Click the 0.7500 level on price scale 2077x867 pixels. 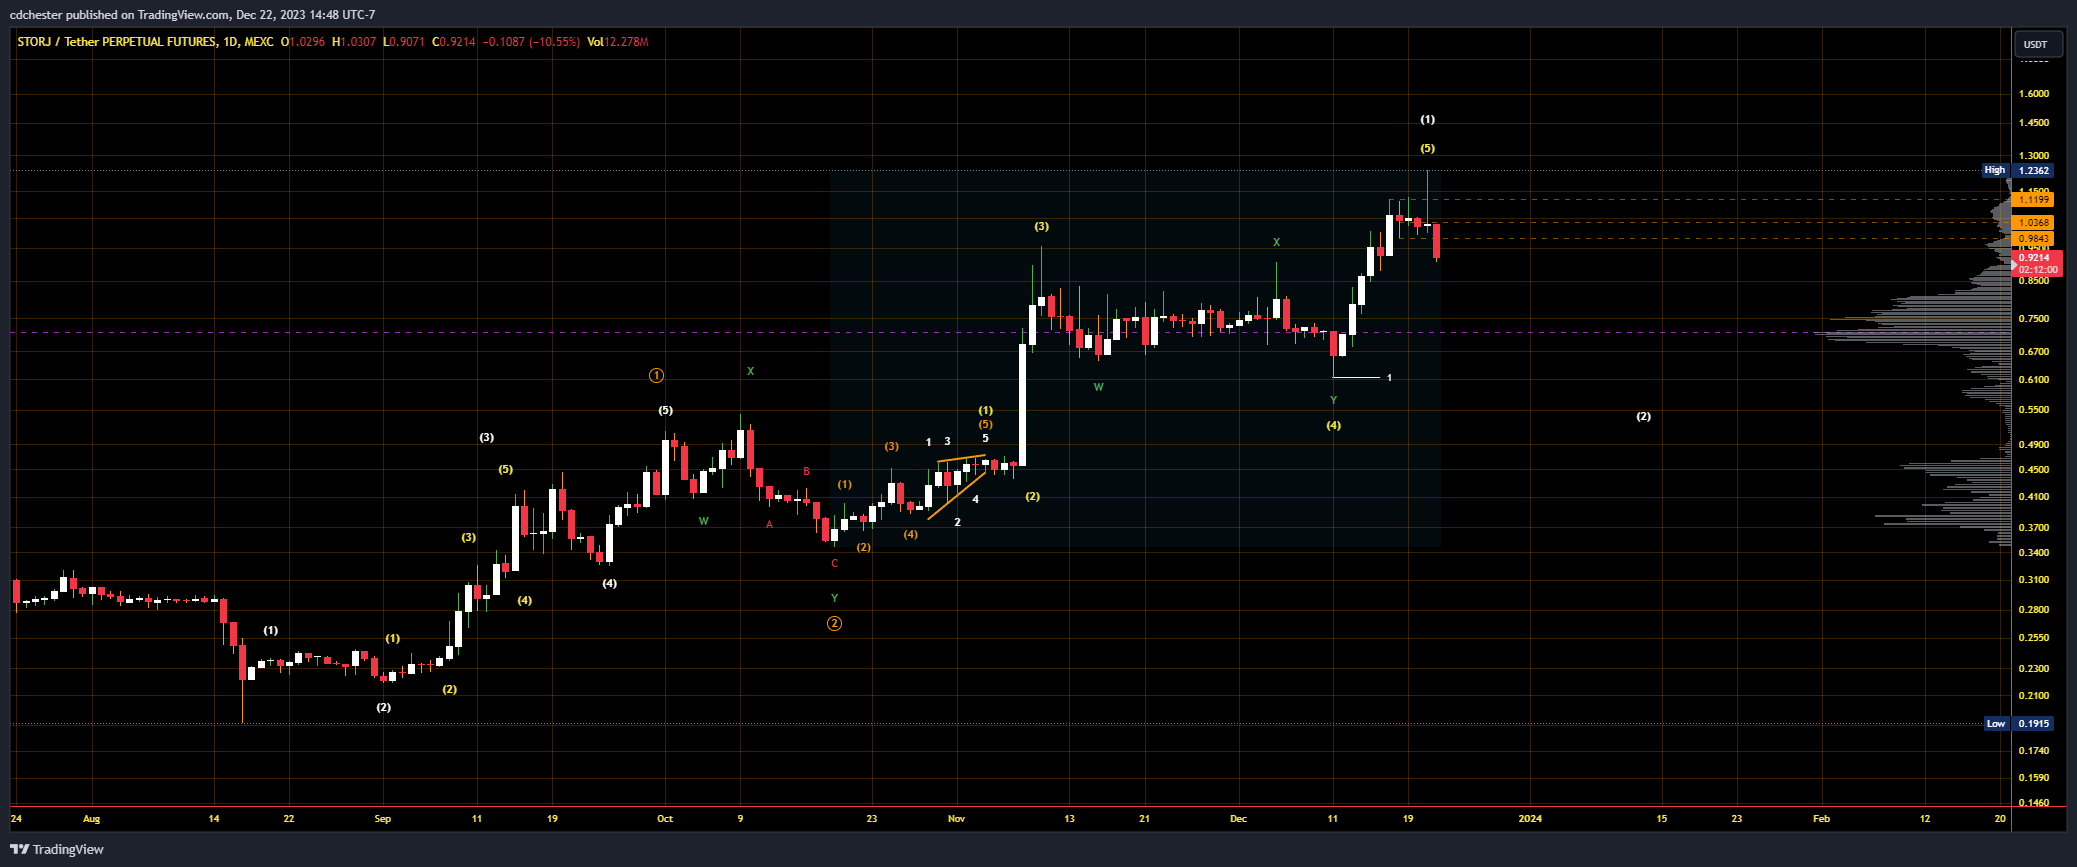pyautogui.click(x=2034, y=319)
